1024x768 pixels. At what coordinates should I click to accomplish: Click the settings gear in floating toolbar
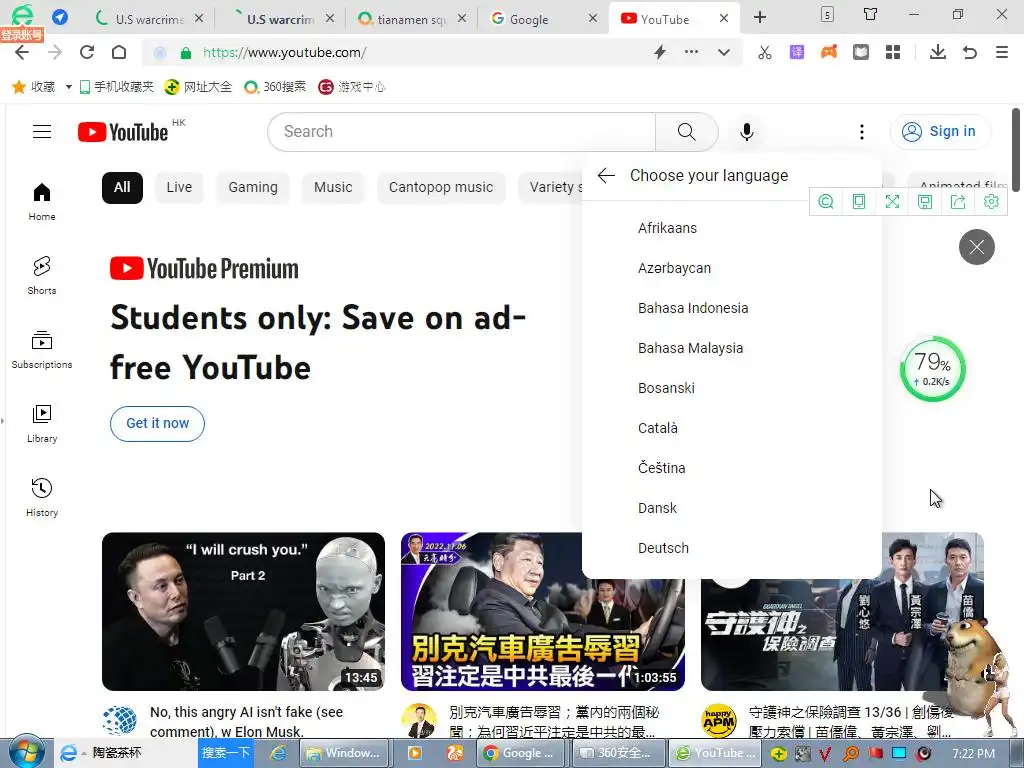coord(991,202)
